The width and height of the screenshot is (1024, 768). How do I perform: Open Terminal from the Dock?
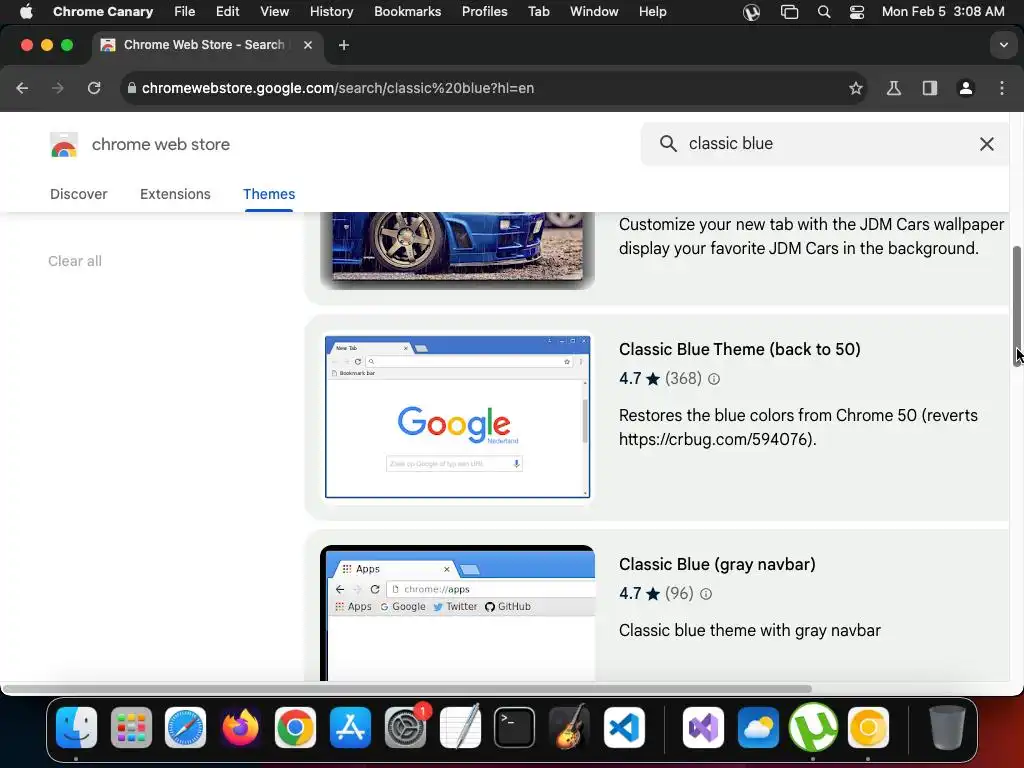point(515,727)
